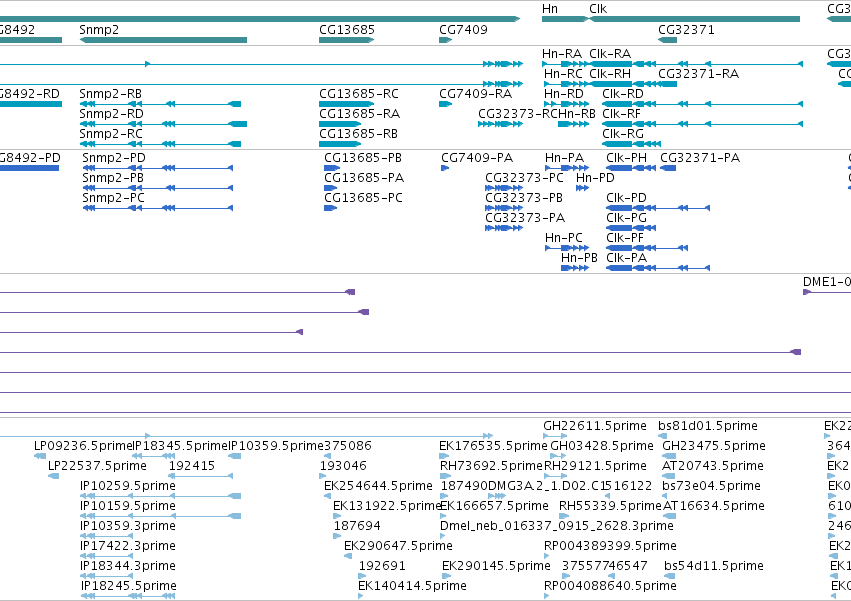The height and width of the screenshot is (601, 851).
Task: Select the CG13685-PC protein label
Action: (x=364, y=198)
